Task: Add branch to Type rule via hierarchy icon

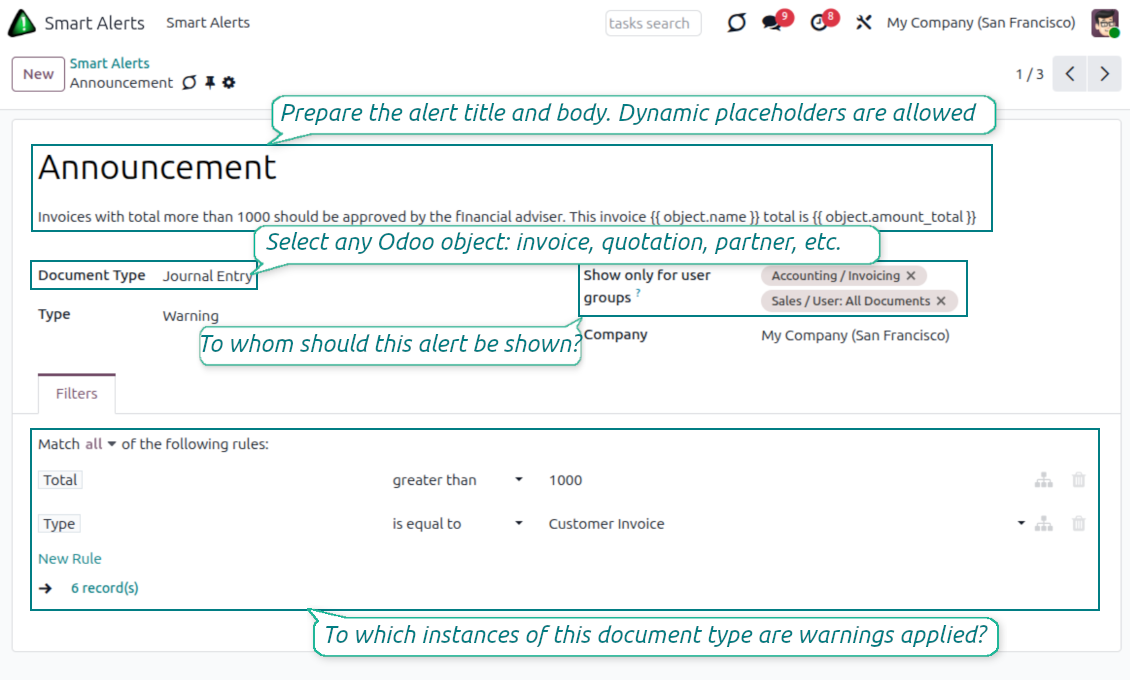Action: [1044, 523]
